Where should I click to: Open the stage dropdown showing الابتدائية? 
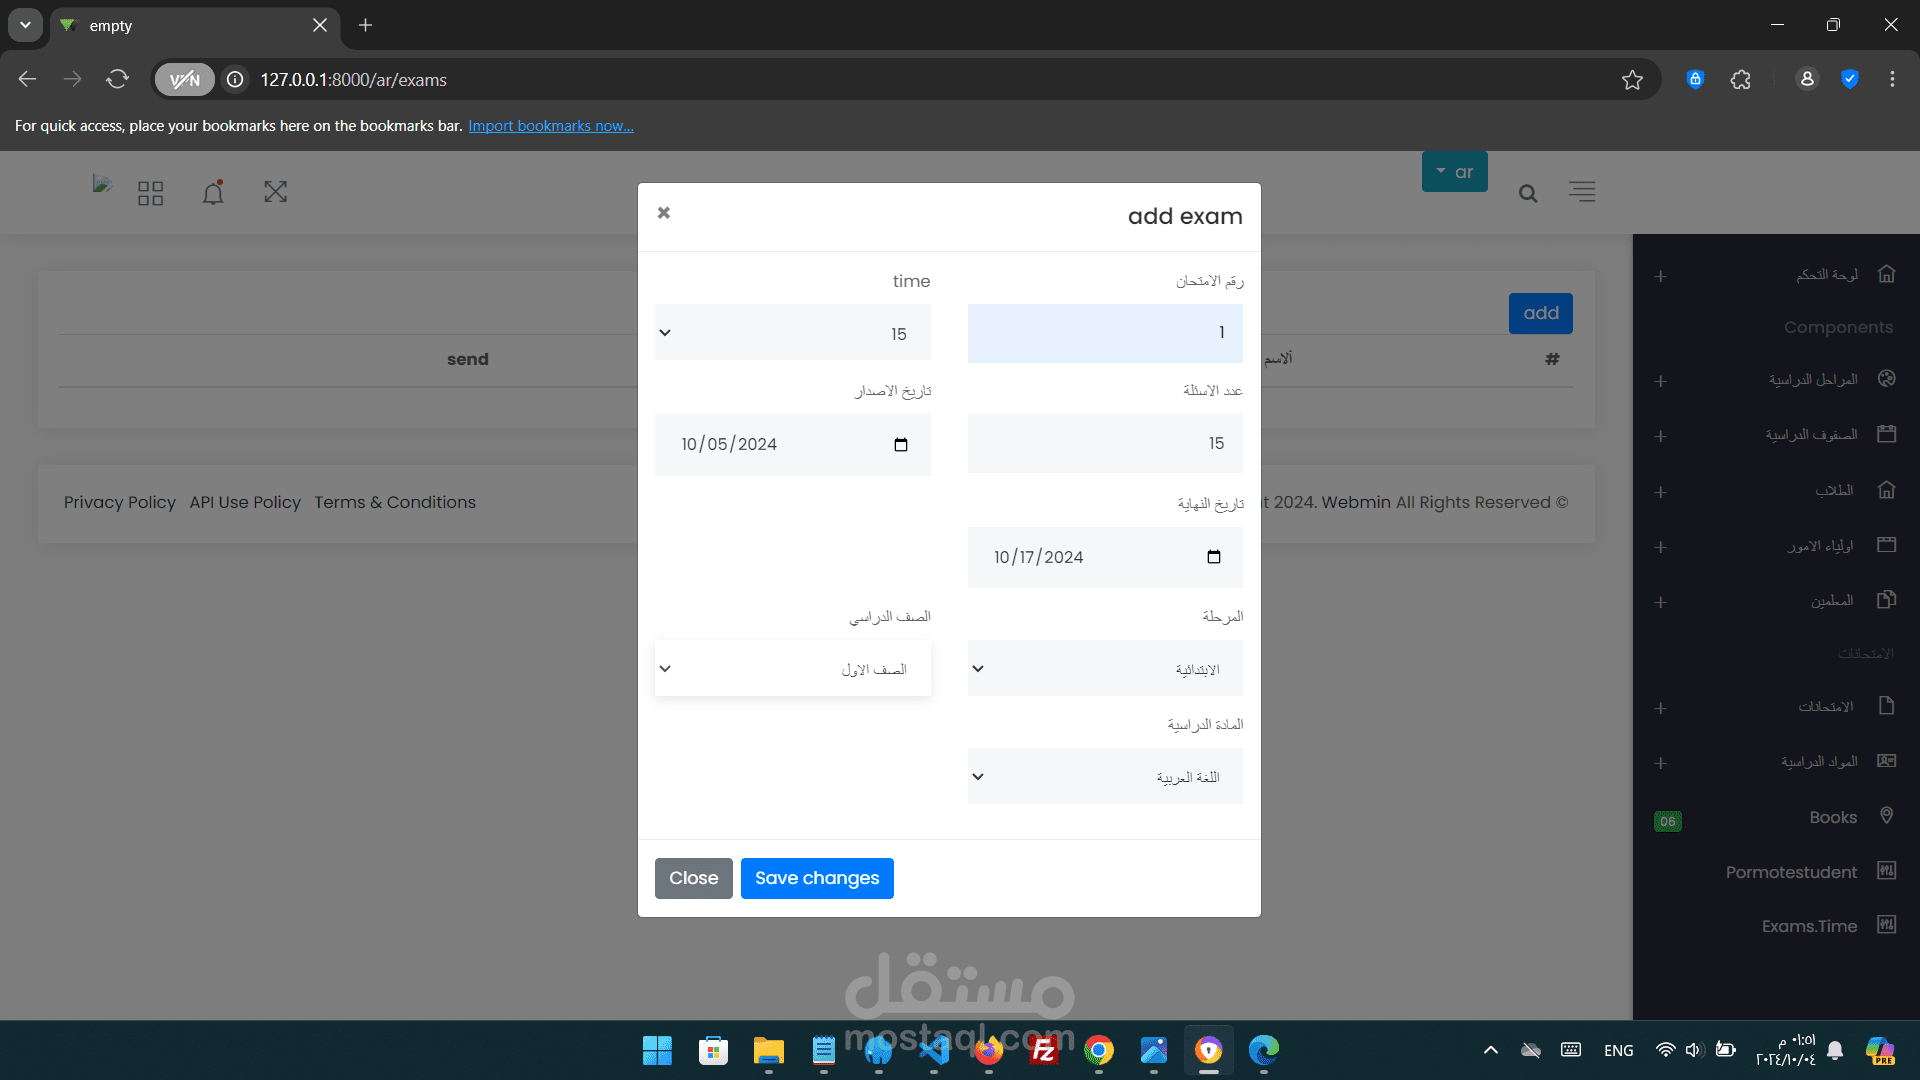(x=1105, y=669)
